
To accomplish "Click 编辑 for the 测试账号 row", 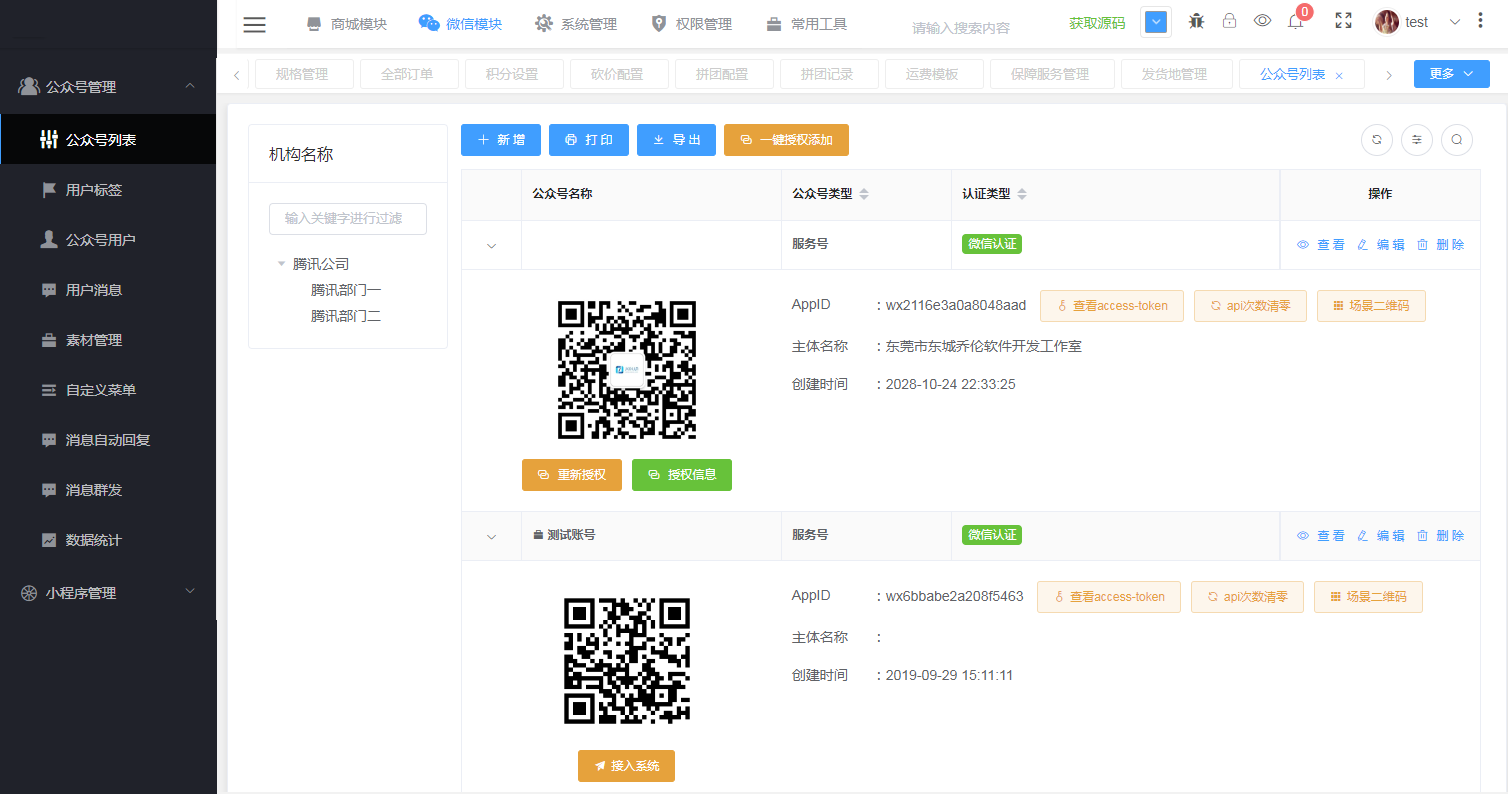I will click(1380, 536).
